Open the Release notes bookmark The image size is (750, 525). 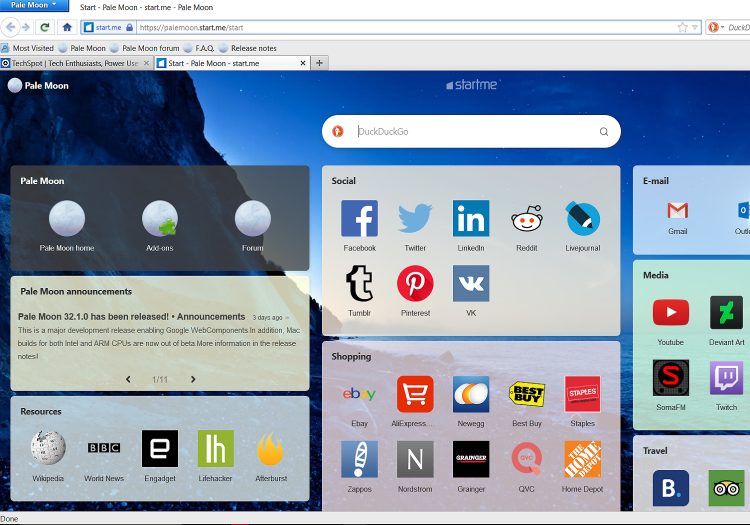coord(248,48)
